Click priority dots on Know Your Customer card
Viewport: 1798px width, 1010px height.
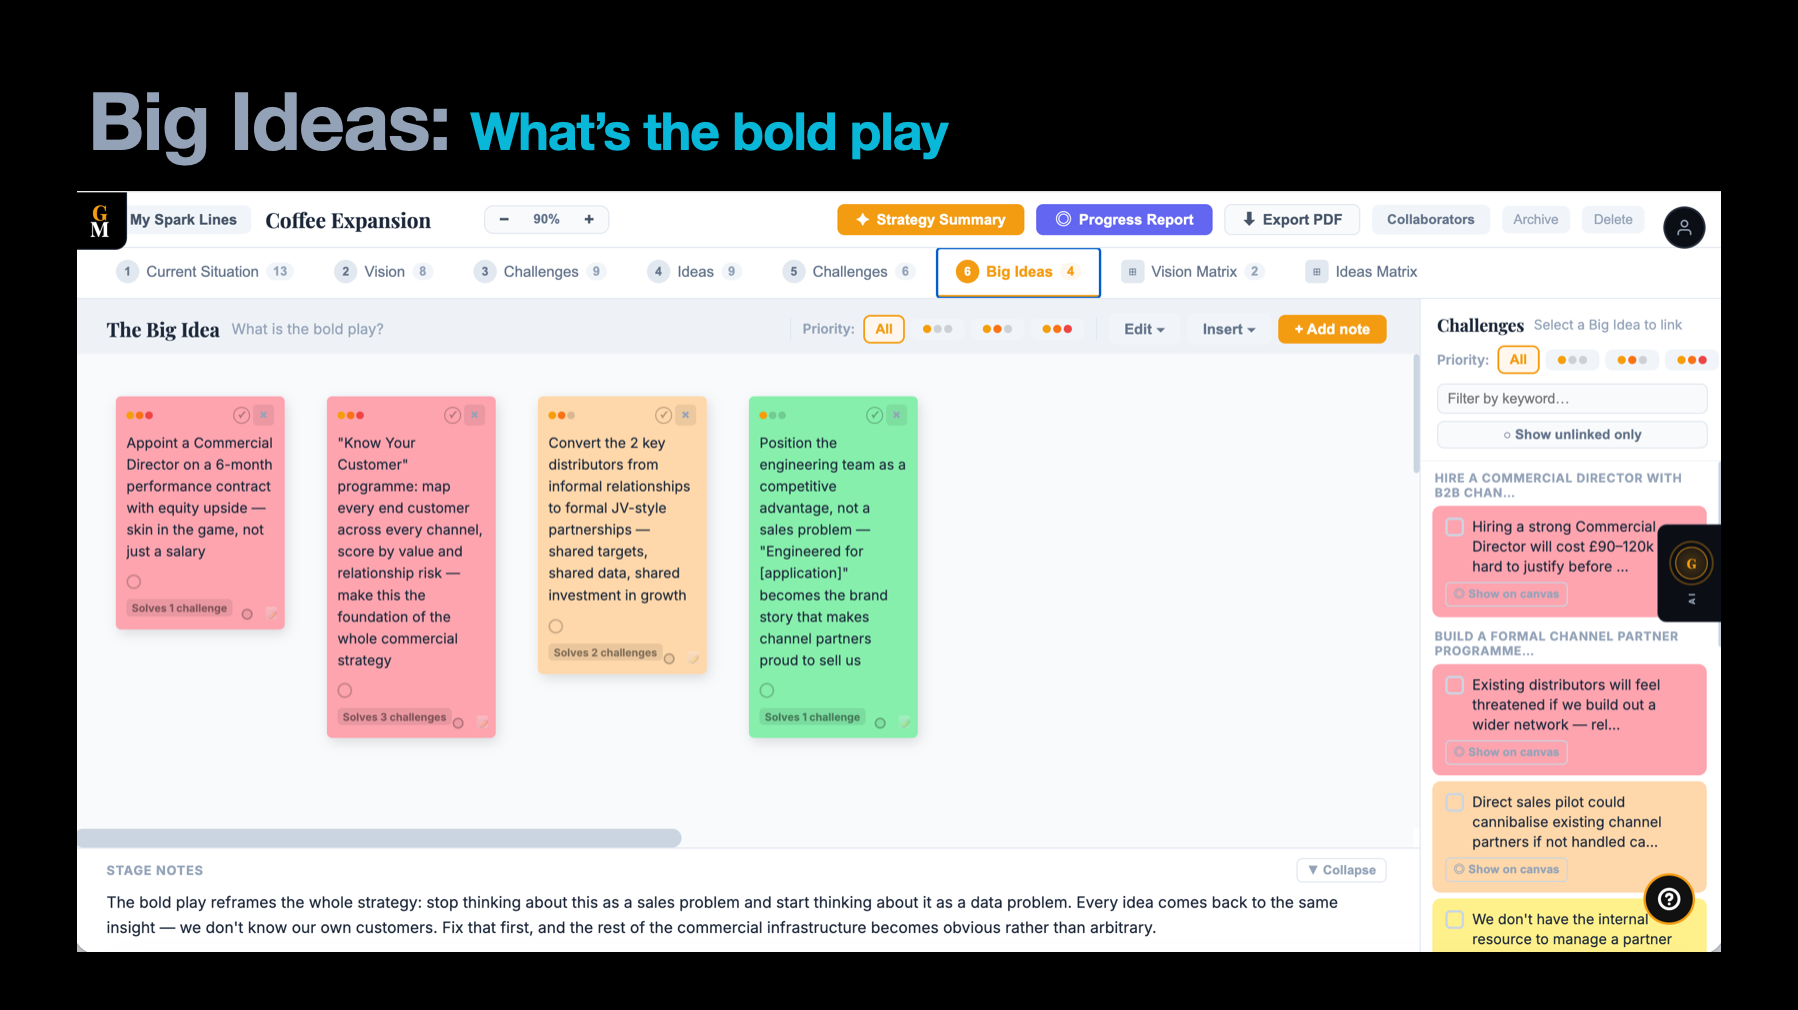(x=351, y=415)
